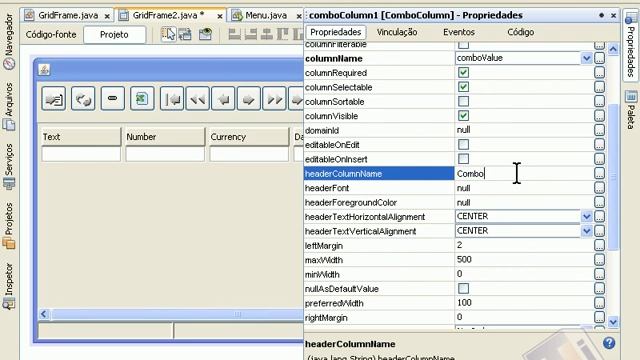This screenshot has height=360, width=640.
Task: Activate the selection mode toolbar icon
Action: click(168, 34)
